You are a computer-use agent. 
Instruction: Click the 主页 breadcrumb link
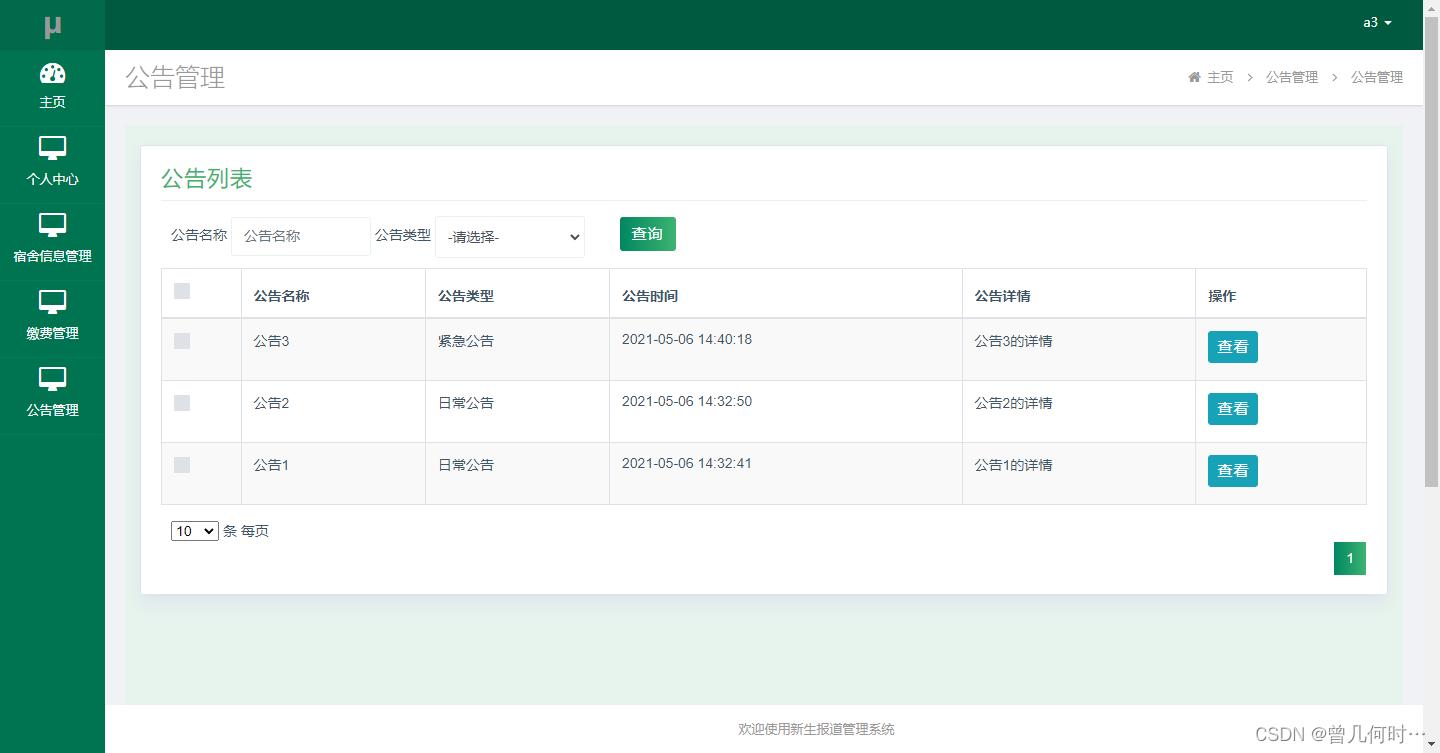1220,77
